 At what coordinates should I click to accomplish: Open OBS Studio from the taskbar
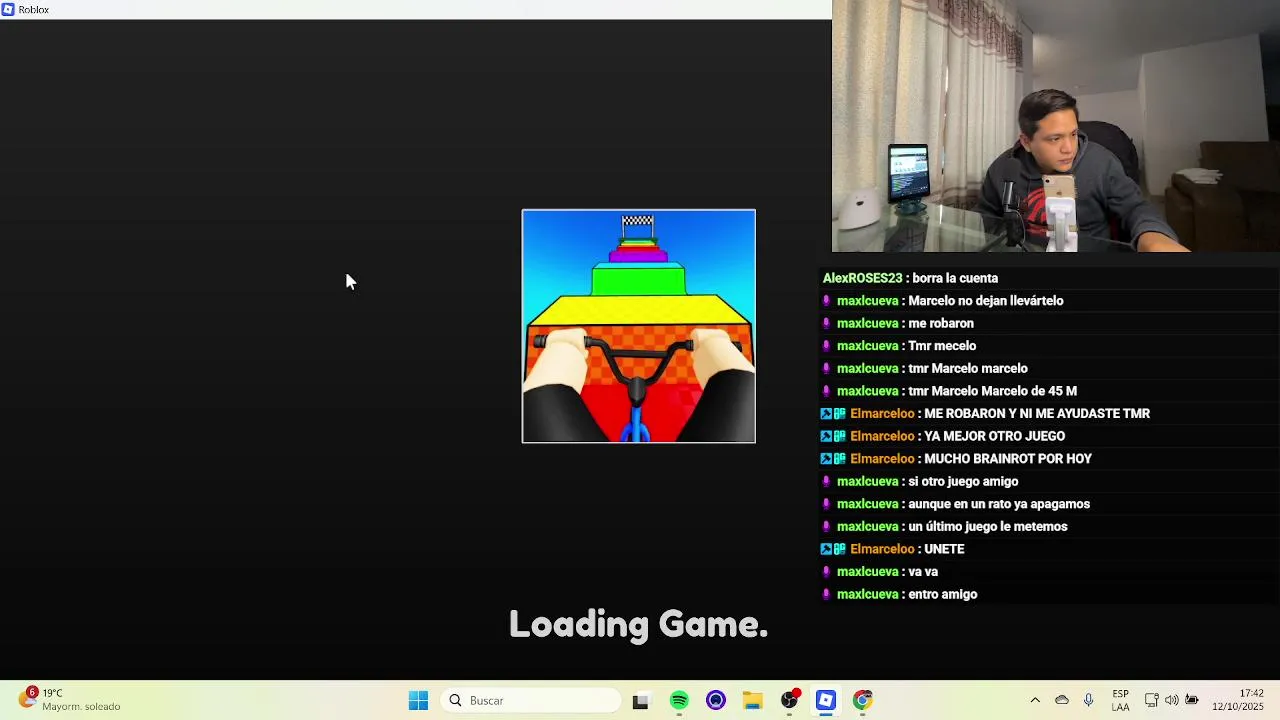pyautogui.click(x=790, y=700)
